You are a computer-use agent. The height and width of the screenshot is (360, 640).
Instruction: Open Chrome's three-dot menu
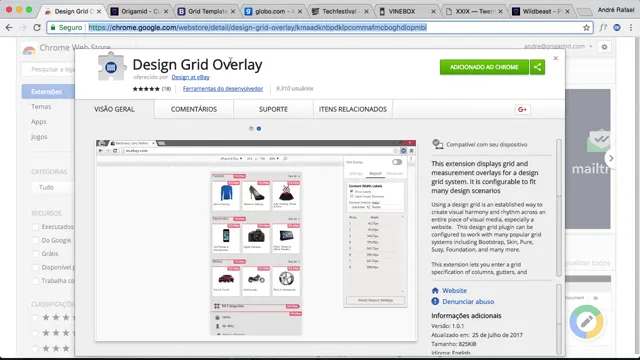pos(631,27)
